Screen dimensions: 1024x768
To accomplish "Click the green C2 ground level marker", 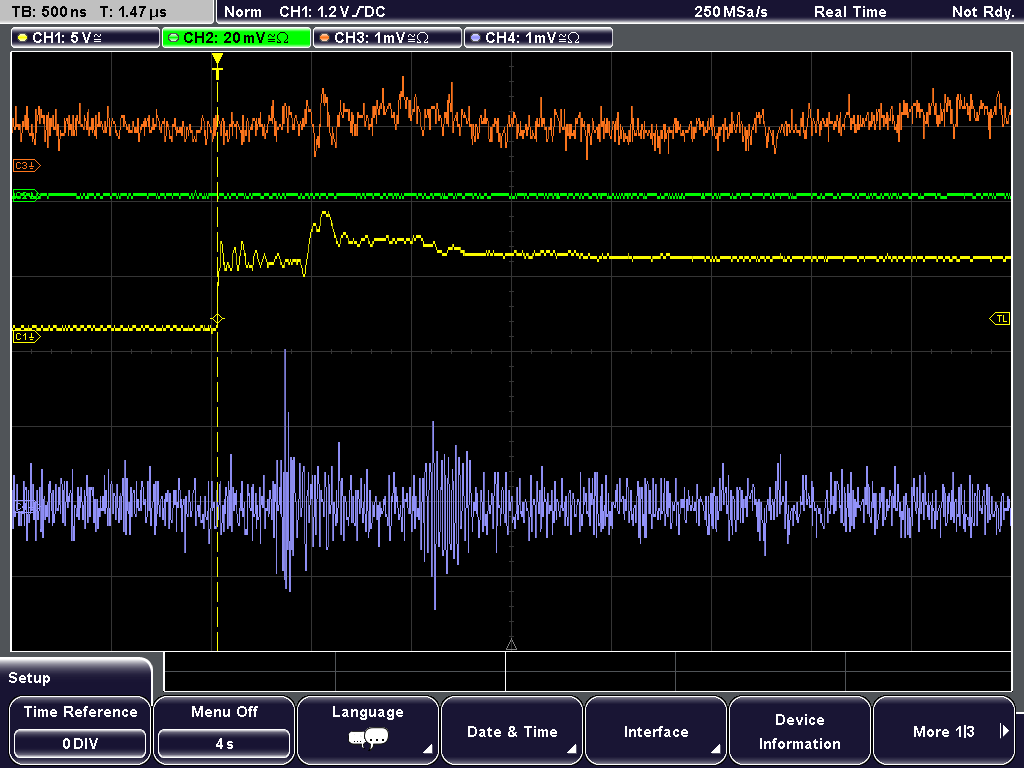I will click(26, 195).
